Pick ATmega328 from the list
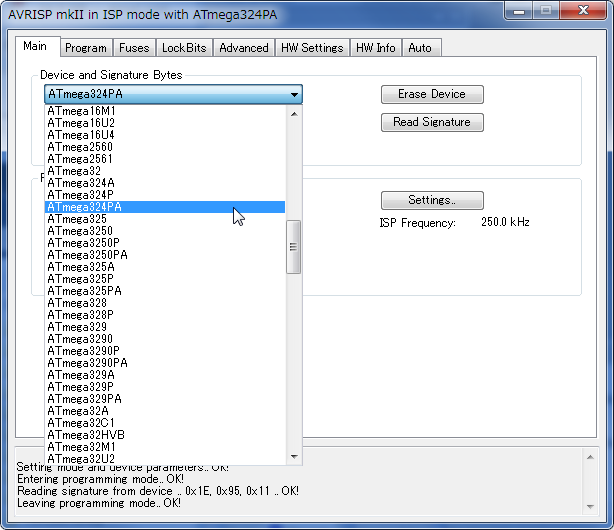This screenshot has width=614, height=530. click(x=165, y=303)
